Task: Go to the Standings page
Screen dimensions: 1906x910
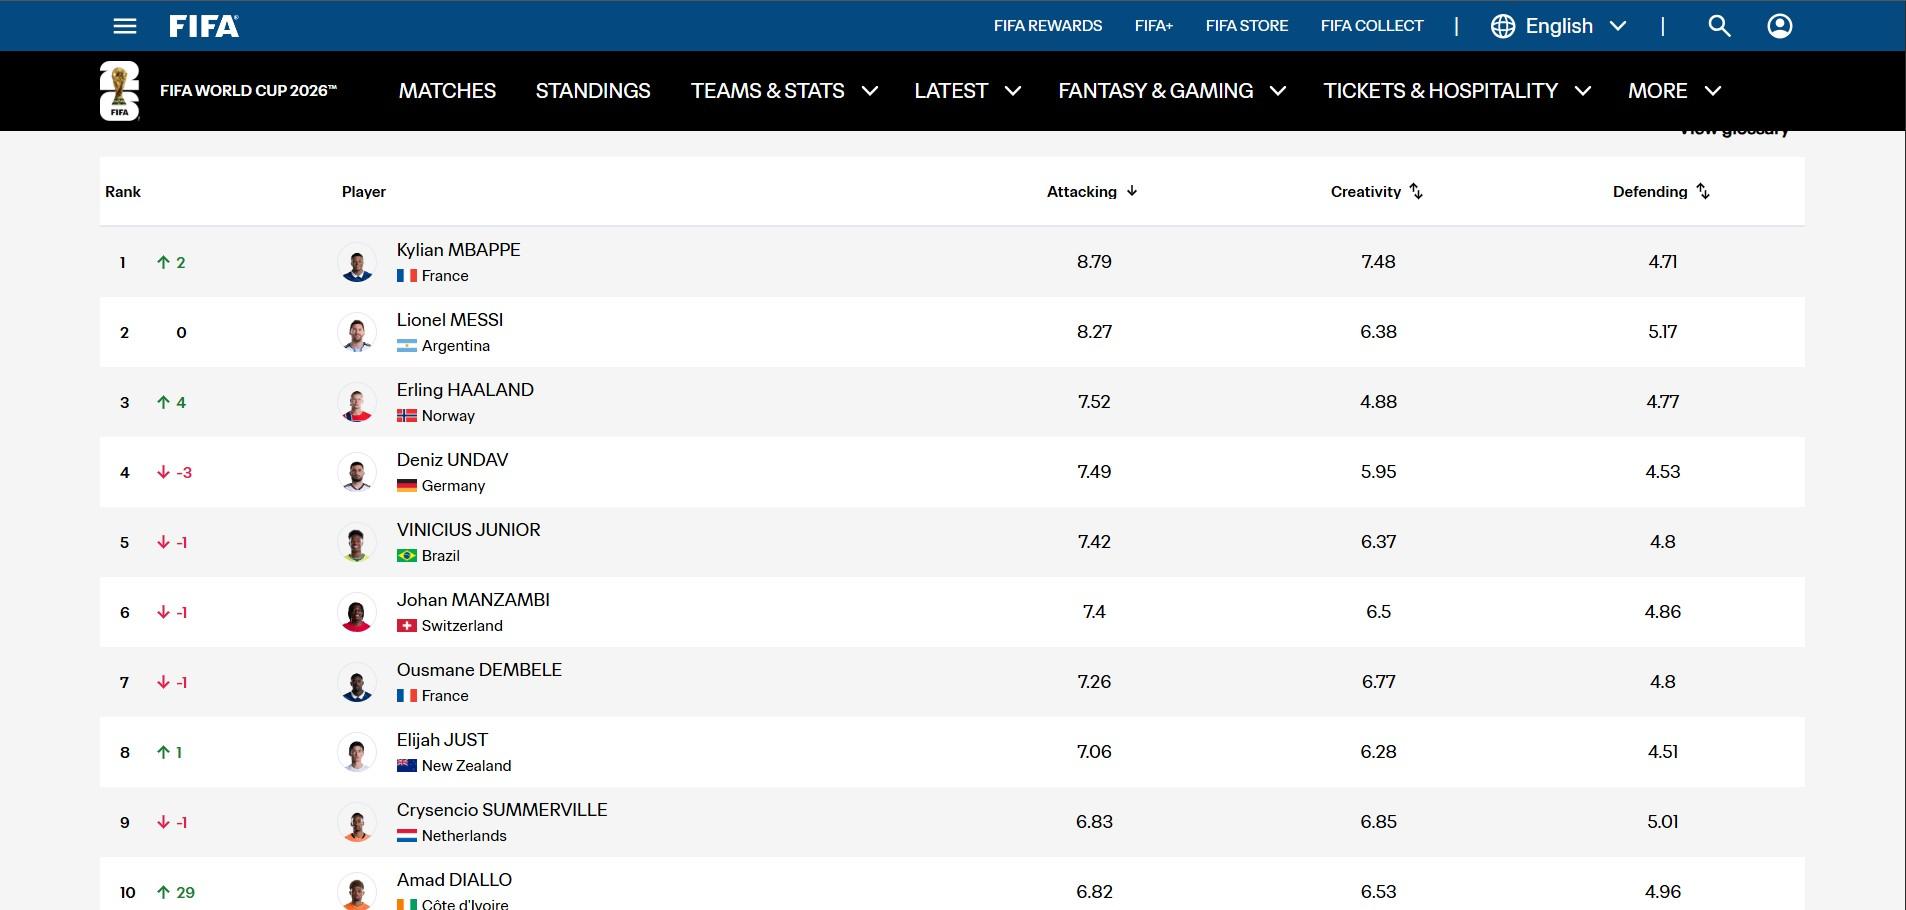Action: (x=593, y=91)
